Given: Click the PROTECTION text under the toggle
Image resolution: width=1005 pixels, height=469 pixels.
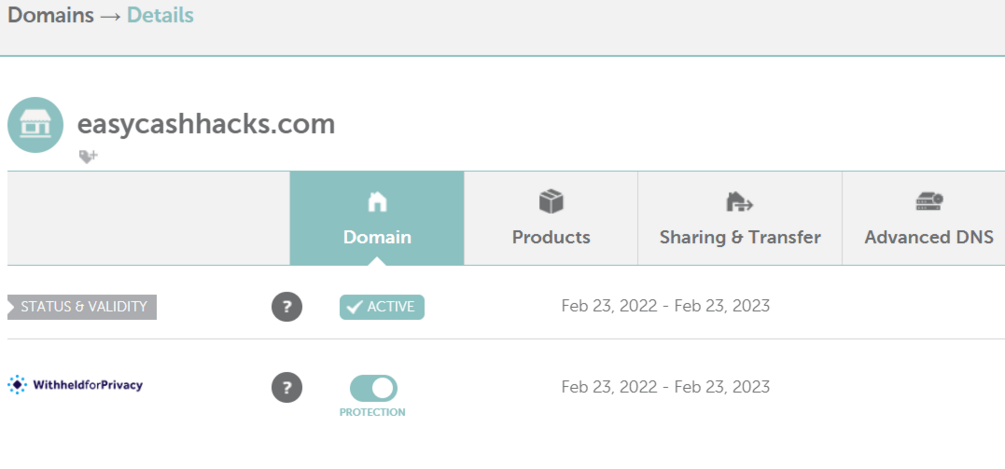Looking at the screenshot, I should [x=372, y=412].
